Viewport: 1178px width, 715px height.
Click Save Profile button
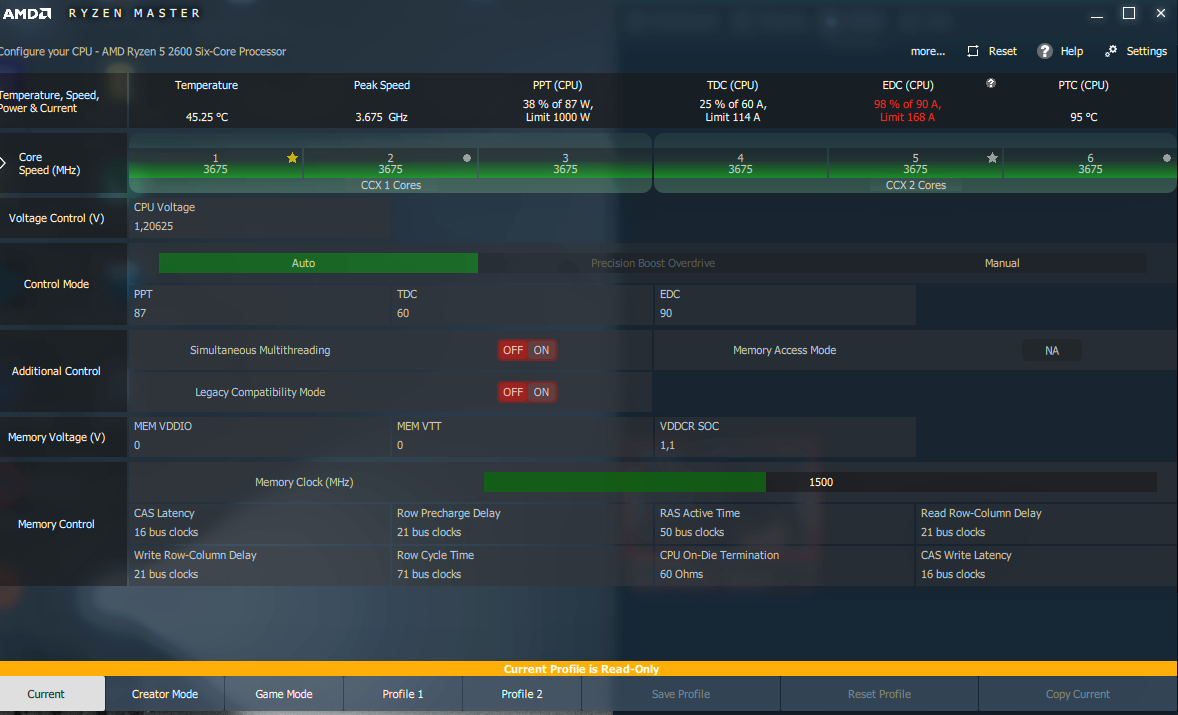(x=681, y=694)
